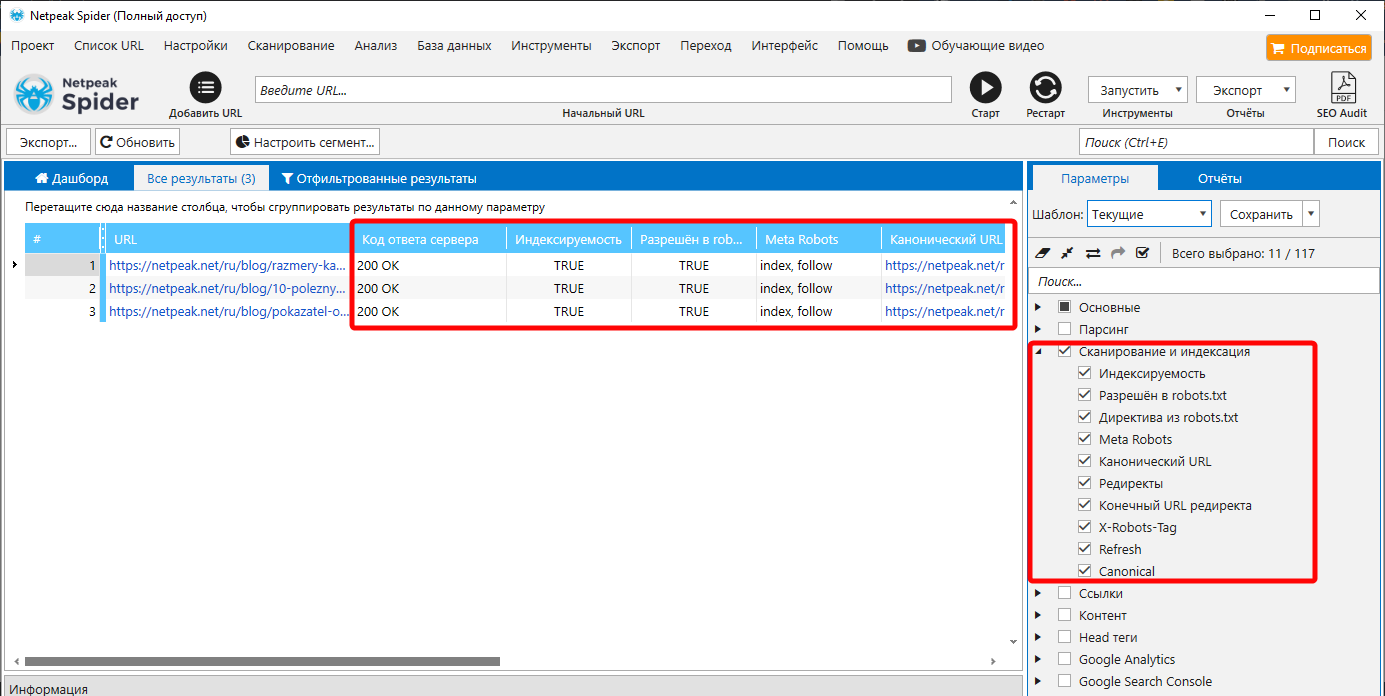Viewport: 1385px width, 696px height.
Task: Click the collapse-all arrows icon in parameters
Action: pos(1068,253)
